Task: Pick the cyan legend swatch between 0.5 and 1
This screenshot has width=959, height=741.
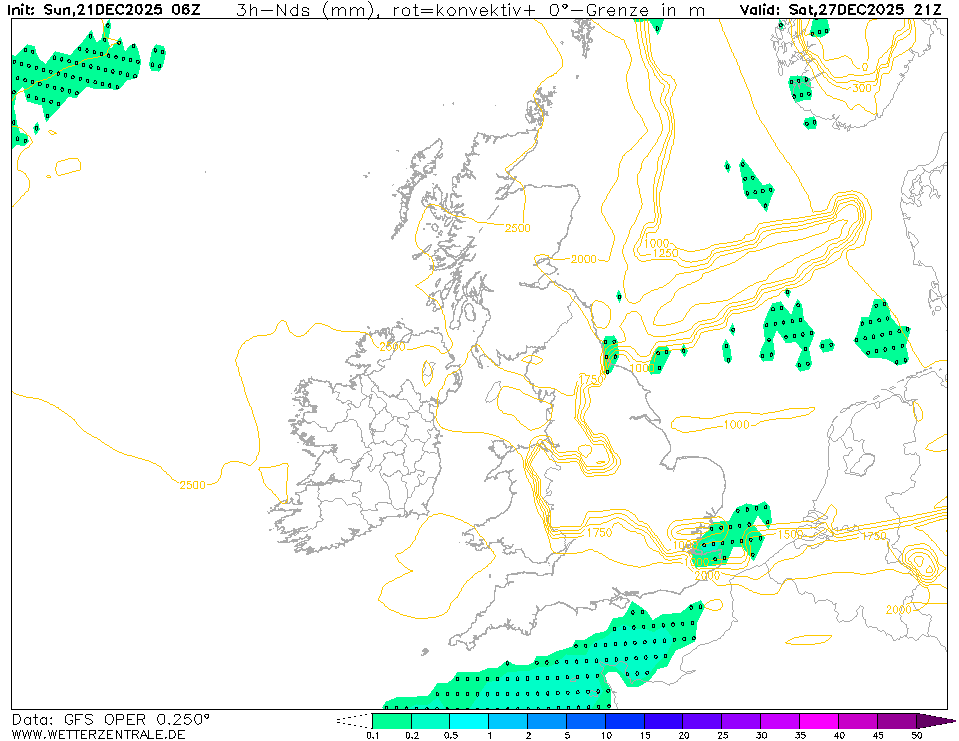Action: click(469, 720)
